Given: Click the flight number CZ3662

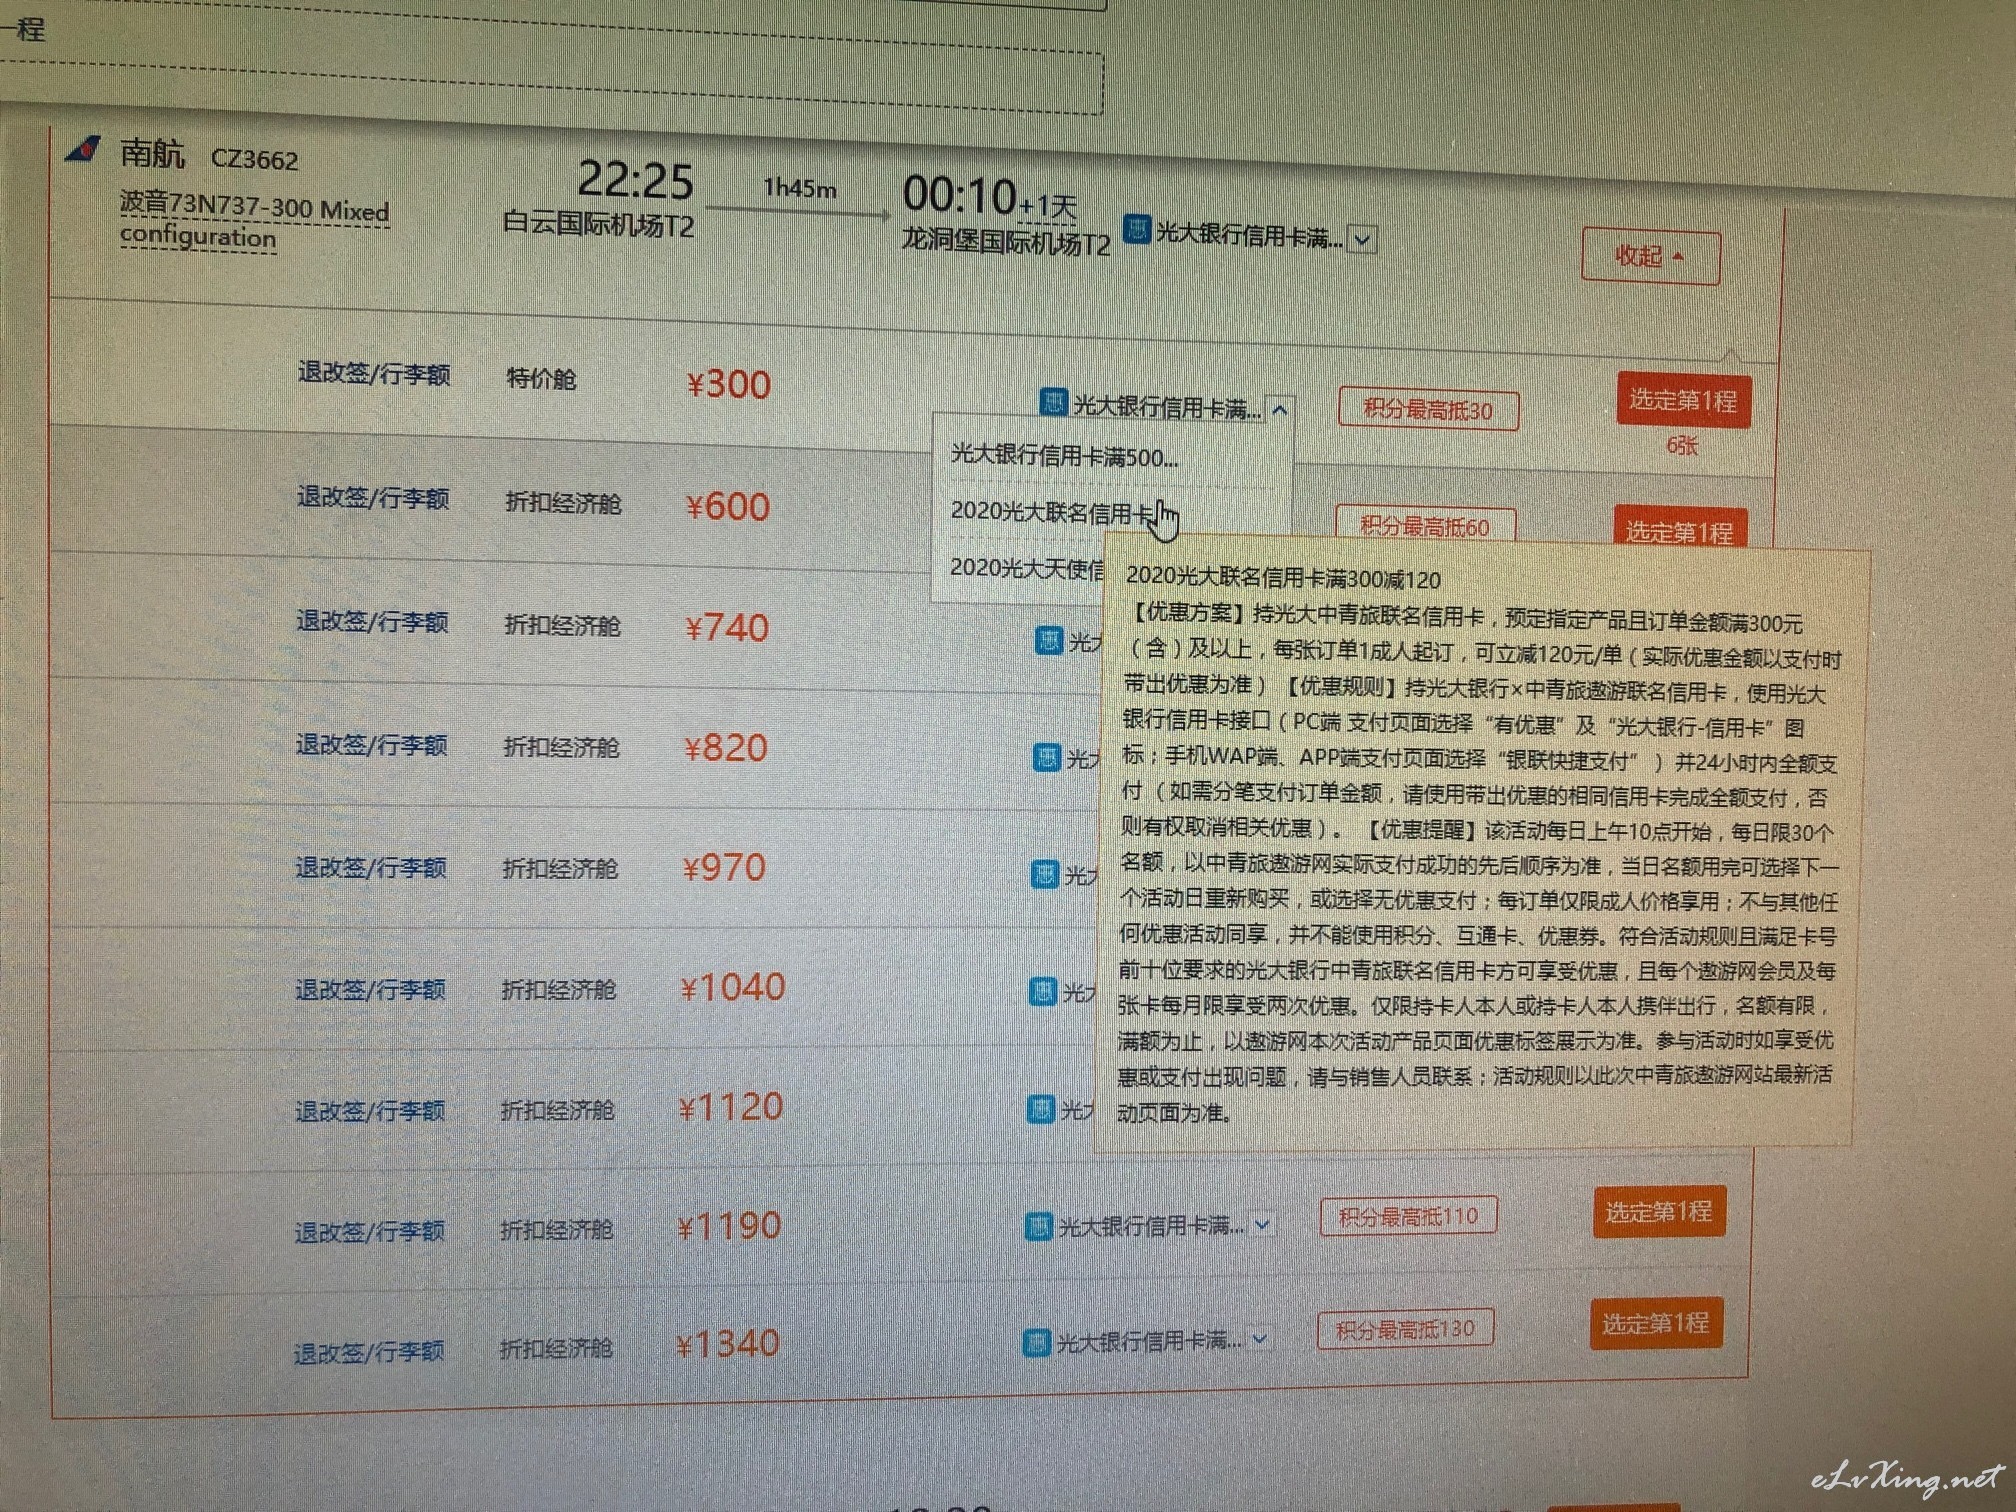Looking at the screenshot, I should [254, 160].
